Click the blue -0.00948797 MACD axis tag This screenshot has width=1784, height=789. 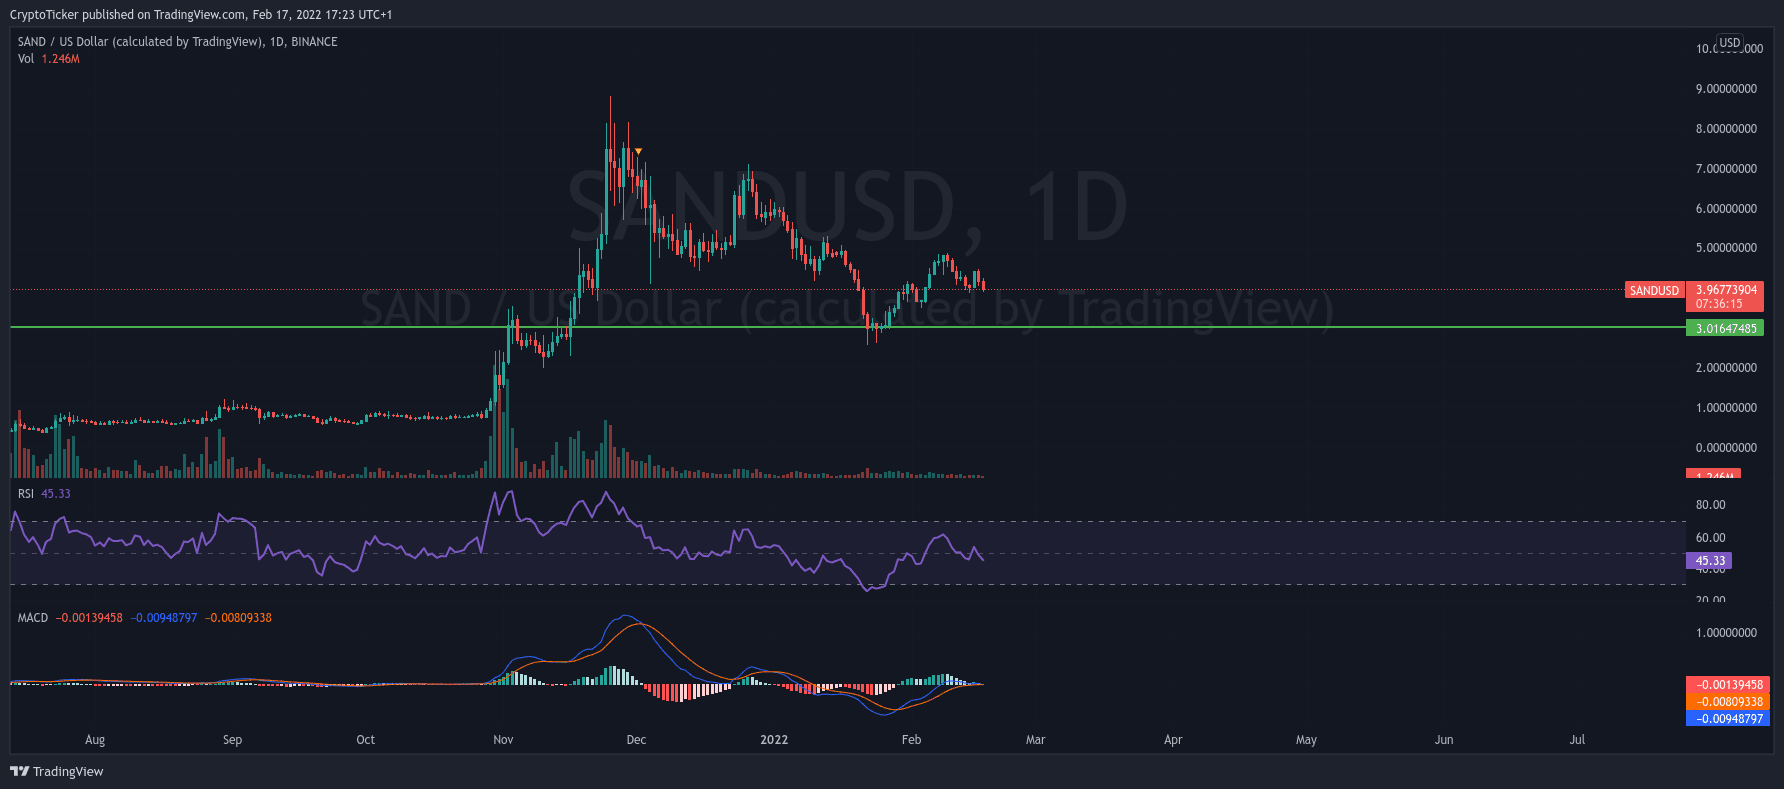(x=1727, y=719)
